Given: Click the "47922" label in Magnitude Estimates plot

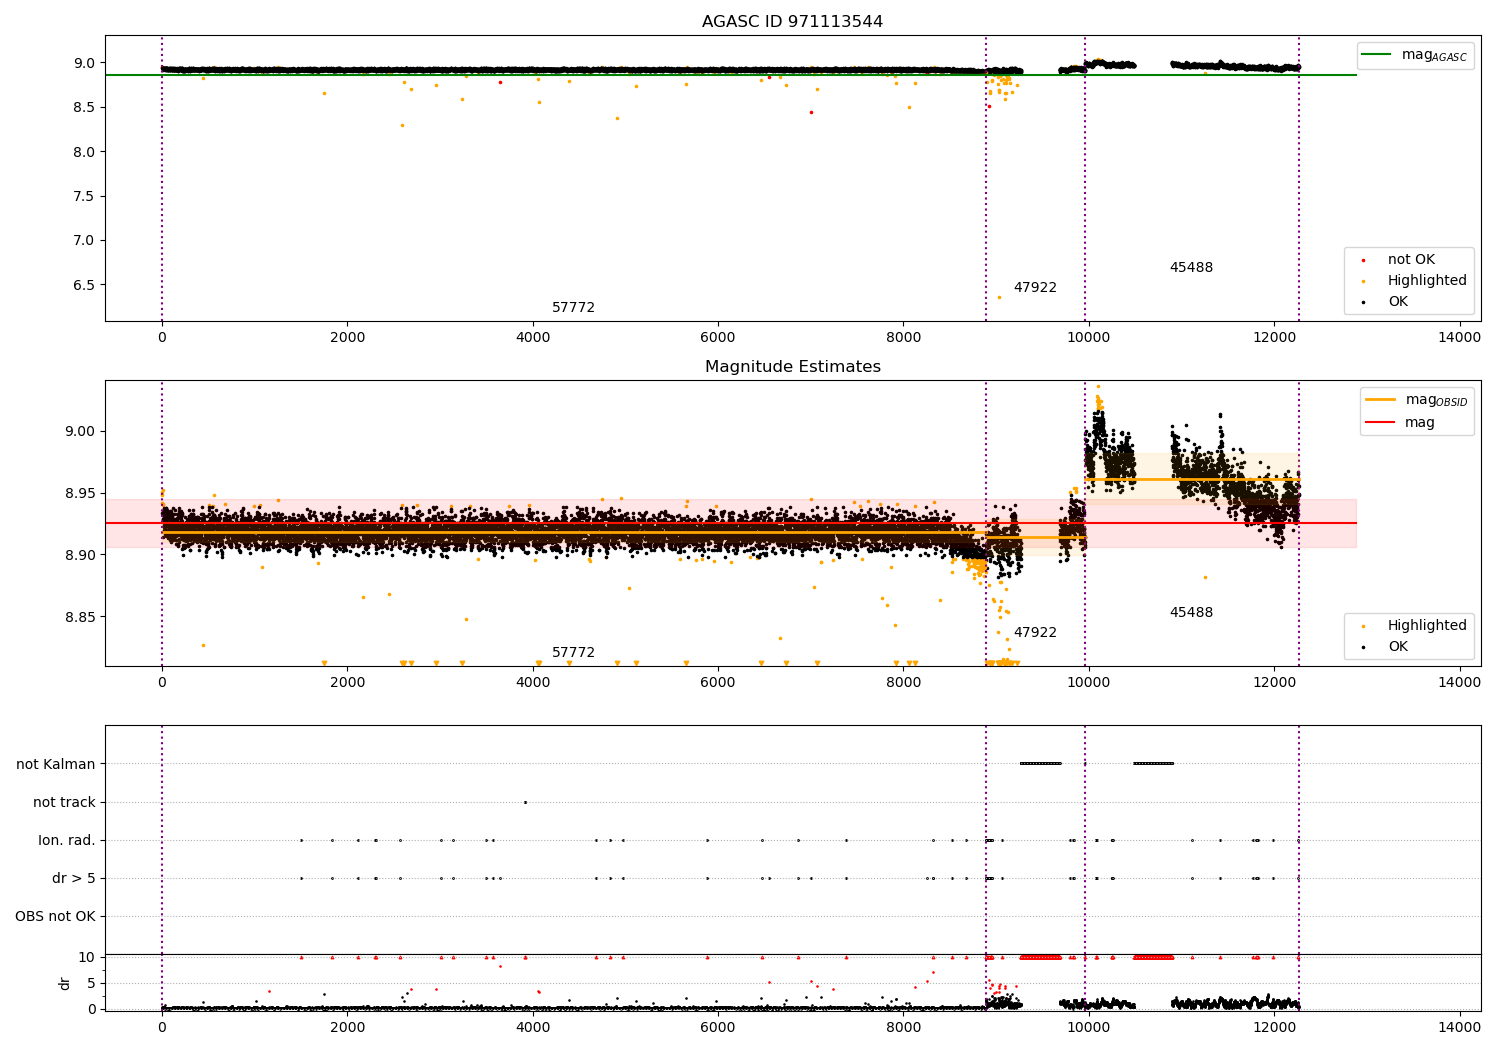Looking at the screenshot, I should coord(1035,633).
